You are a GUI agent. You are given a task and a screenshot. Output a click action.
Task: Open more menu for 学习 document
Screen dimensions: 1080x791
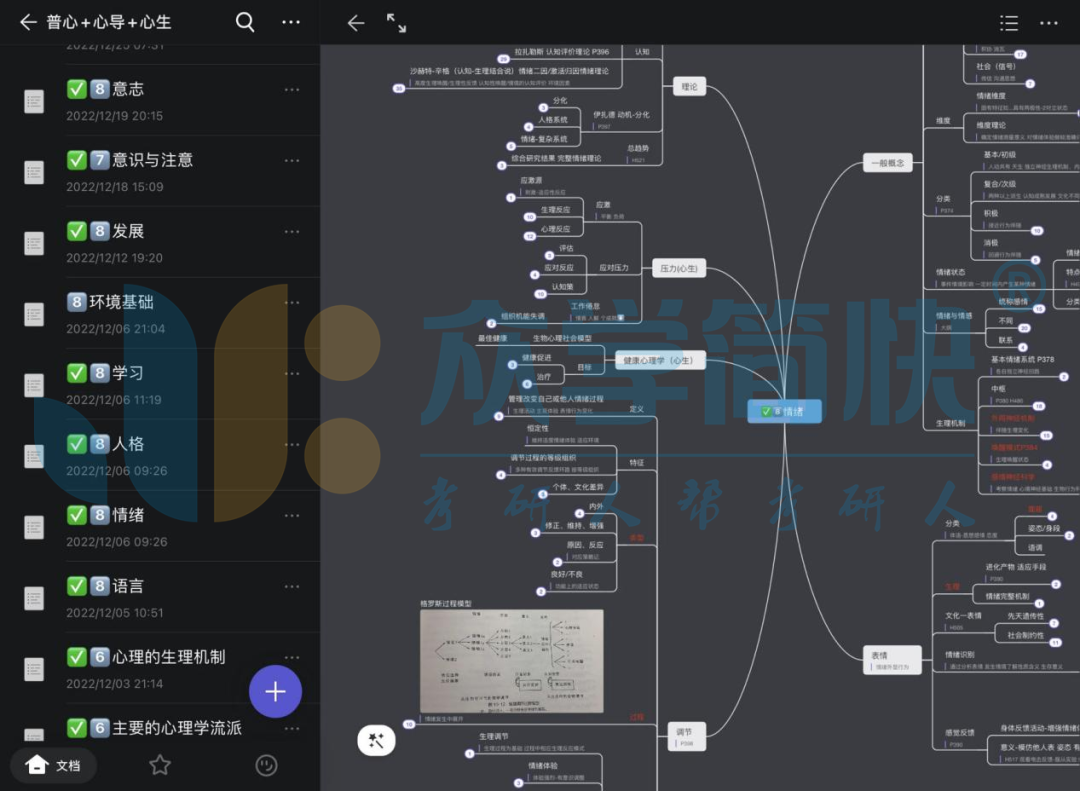[292, 373]
